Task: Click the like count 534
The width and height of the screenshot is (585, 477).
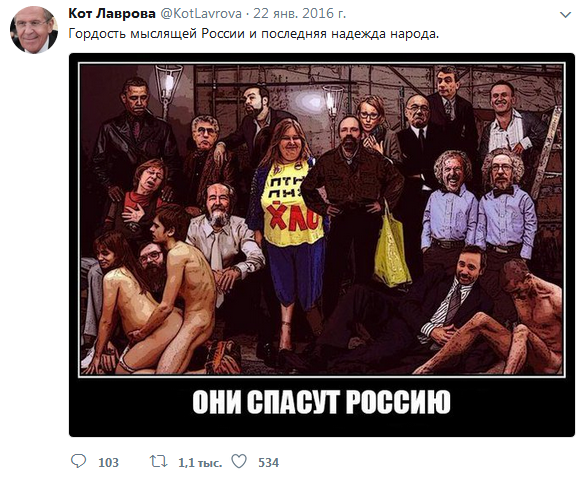Action: pos(268,462)
